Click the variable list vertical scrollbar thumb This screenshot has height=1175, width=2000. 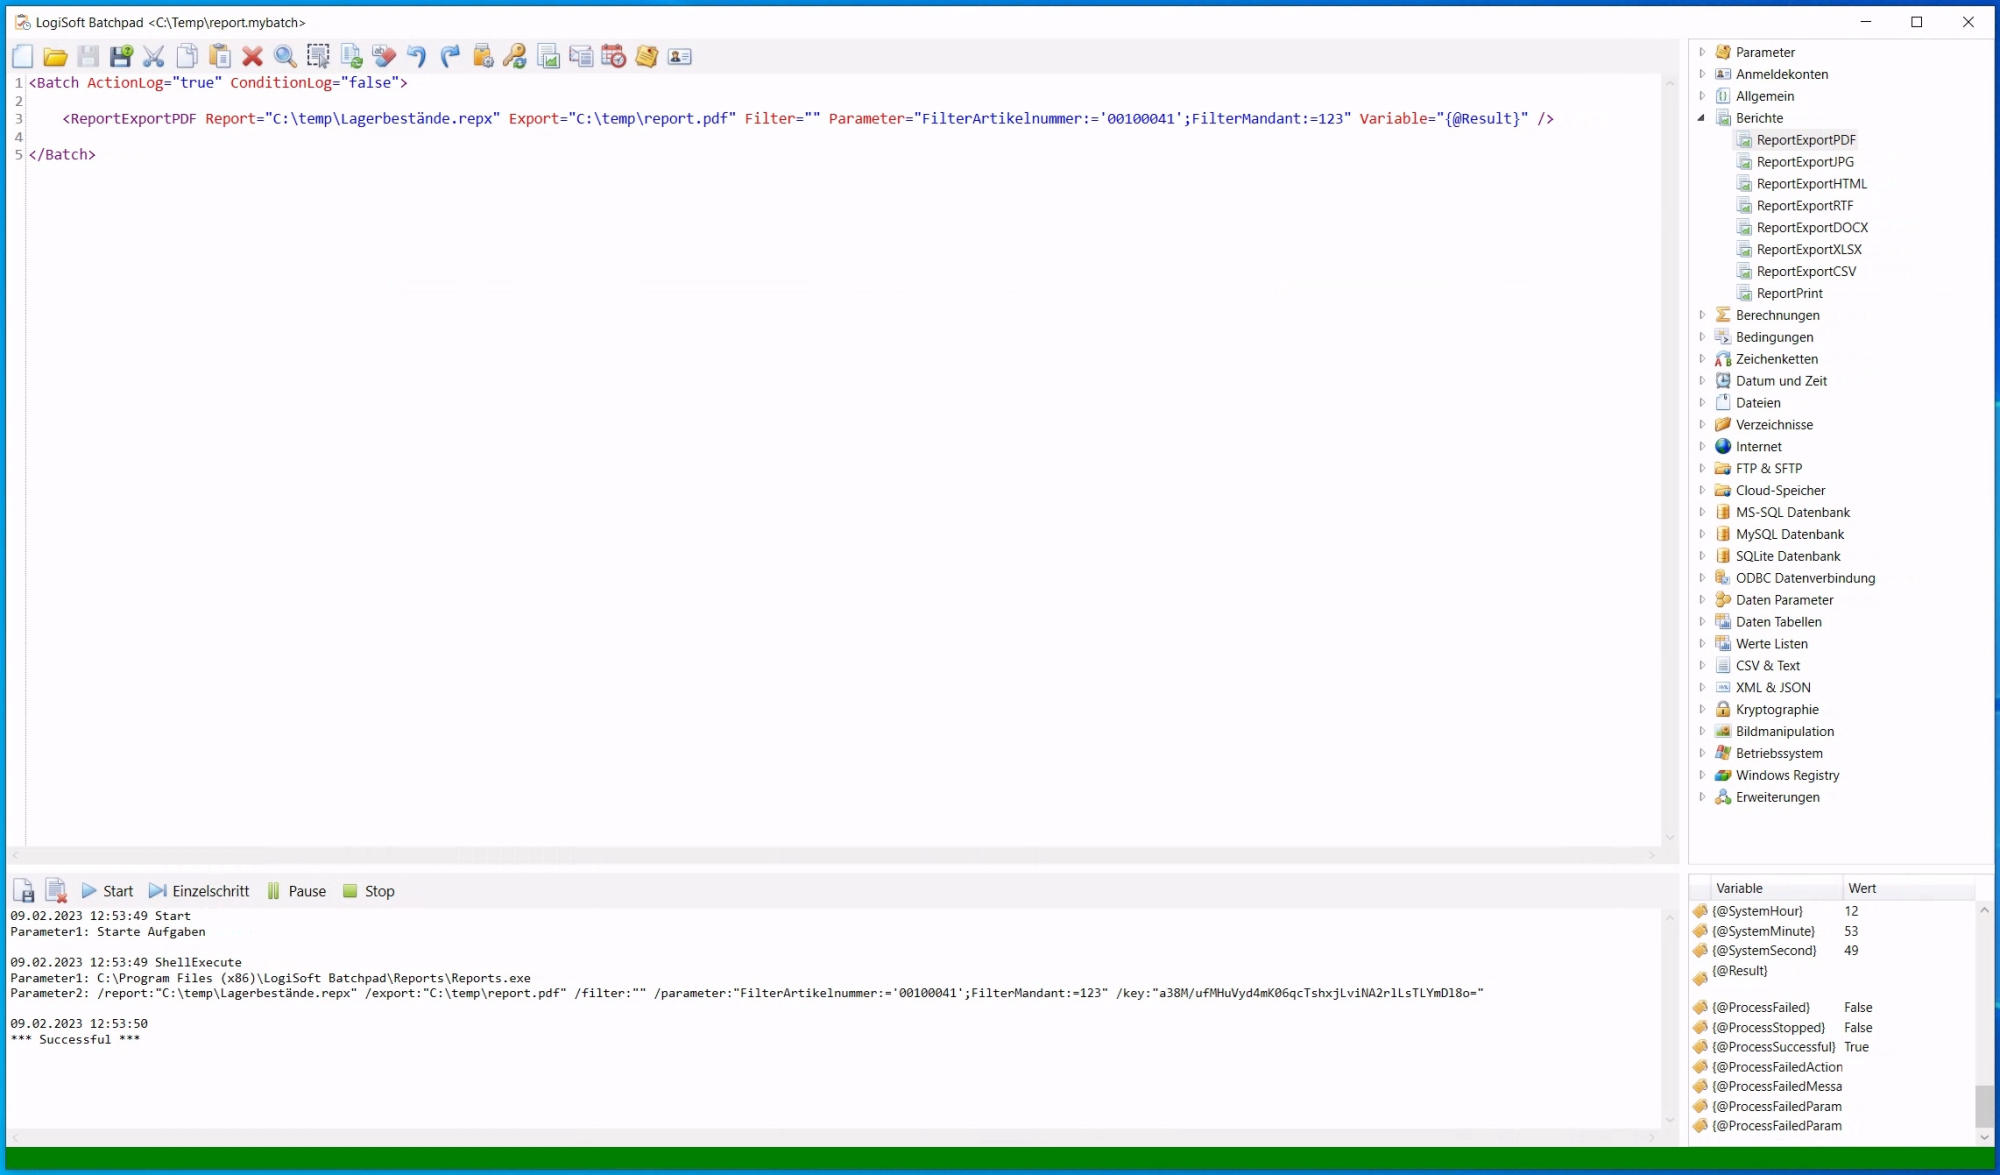[x=1984, y=1106]
